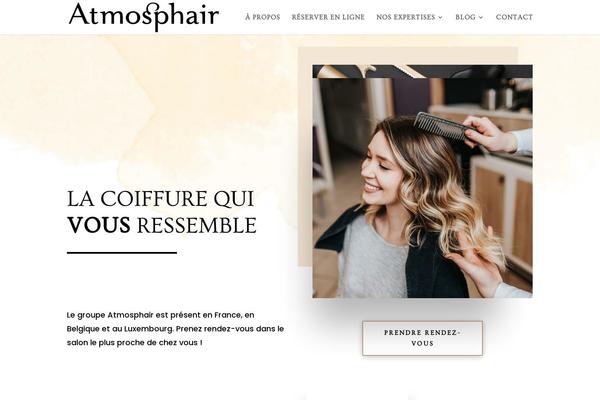Screen dimensions: 600x400
Task: Click the dark strip atop the photo
Action: click(x=422, y=71)
